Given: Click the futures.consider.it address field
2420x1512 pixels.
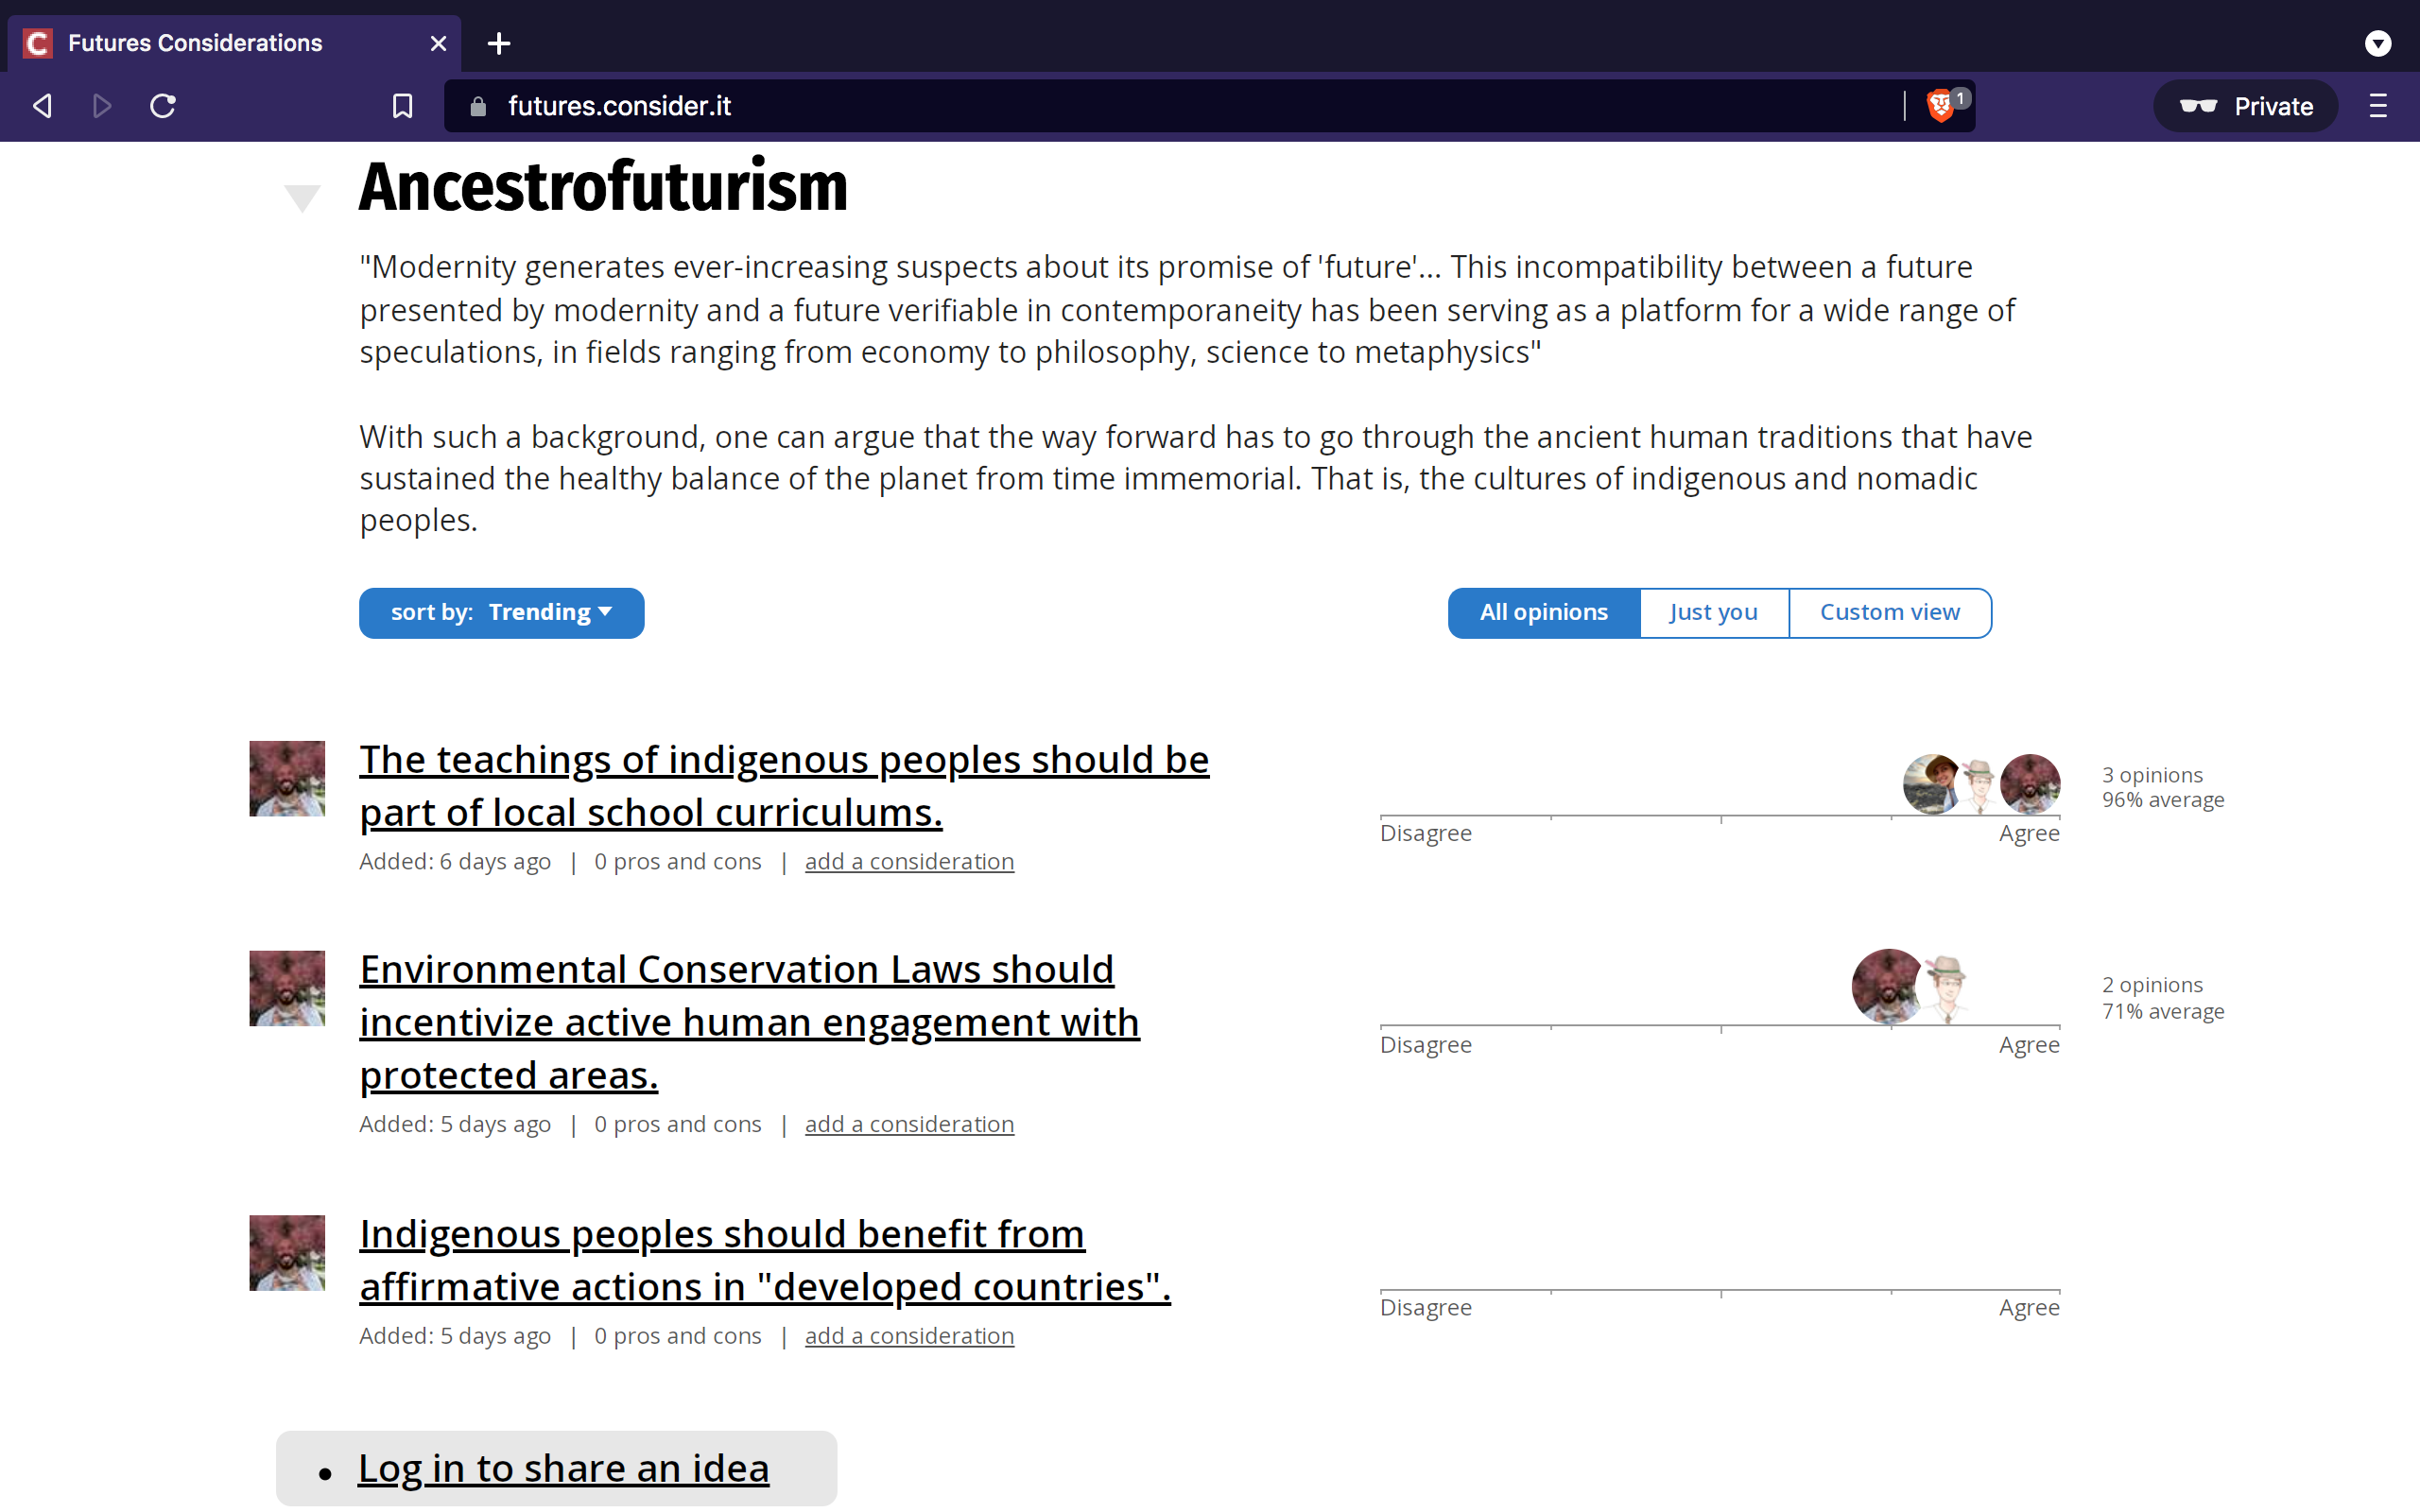Looking at the screenshot, I should 1000,106.
